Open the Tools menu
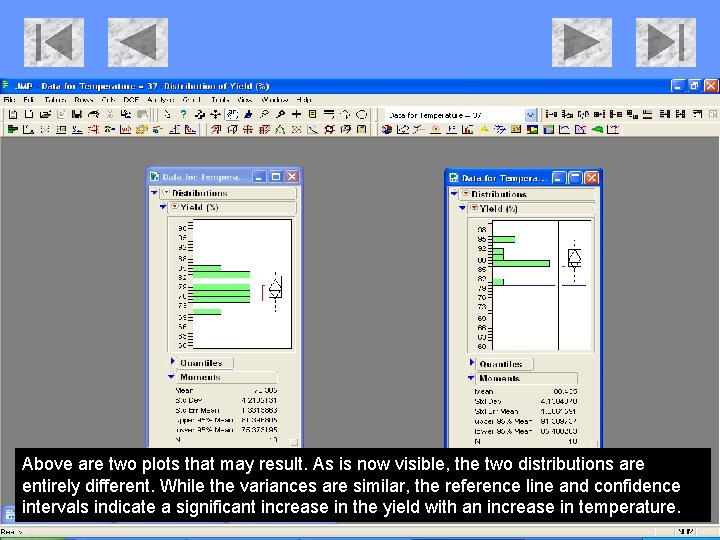 [220, 100]
